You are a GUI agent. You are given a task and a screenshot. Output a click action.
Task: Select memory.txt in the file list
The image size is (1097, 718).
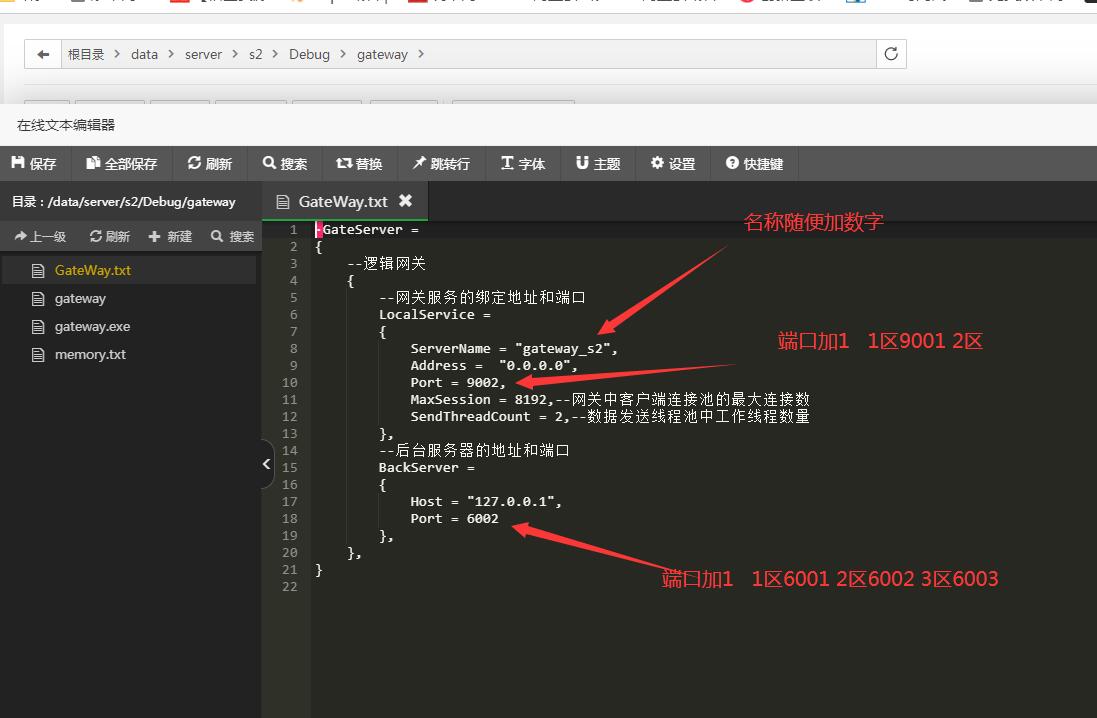pyautogui.click(x=92, y=353)
